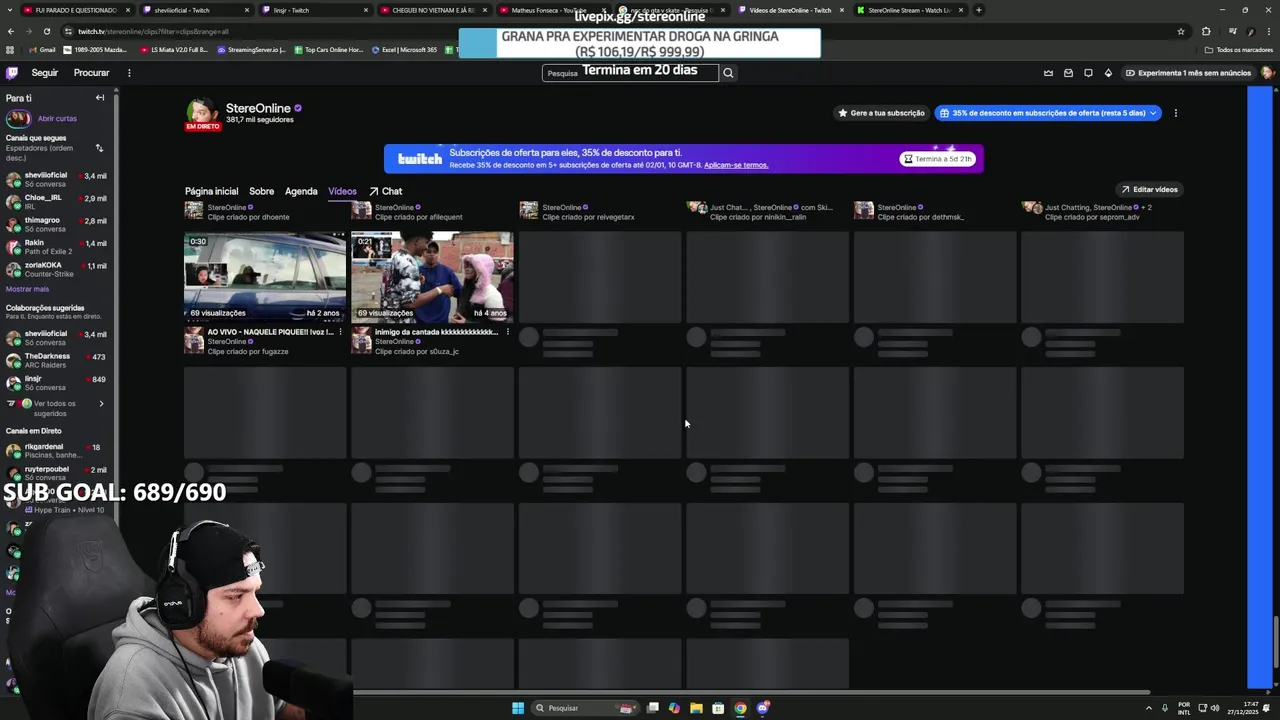The image size is (1280, 720).
Task: Switch to Agenda tab
Action: pyautogui.click(x=301, y=191)
